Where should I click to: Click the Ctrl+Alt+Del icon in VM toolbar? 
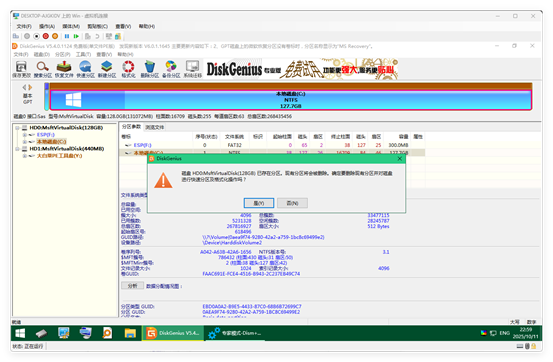16,36
